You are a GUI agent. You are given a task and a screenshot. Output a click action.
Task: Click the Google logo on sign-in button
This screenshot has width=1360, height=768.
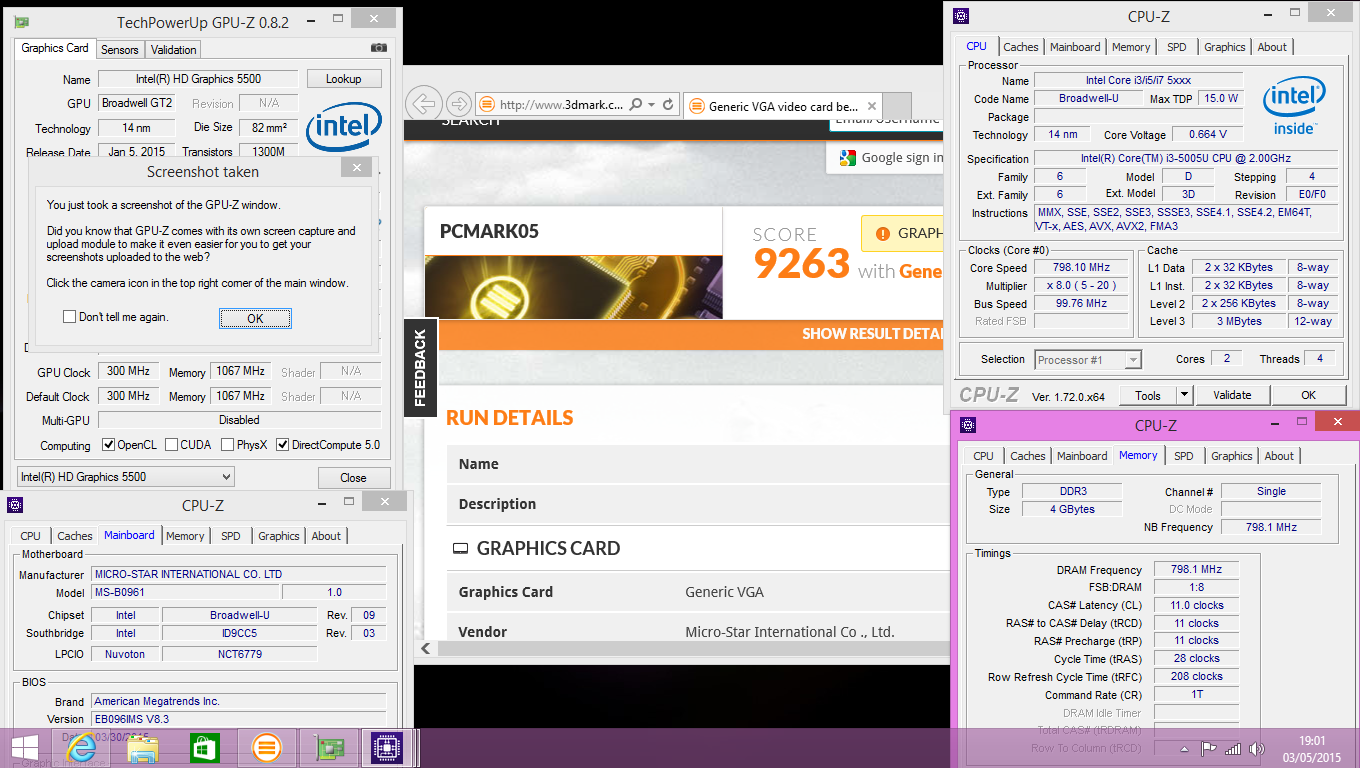point(847,157)
